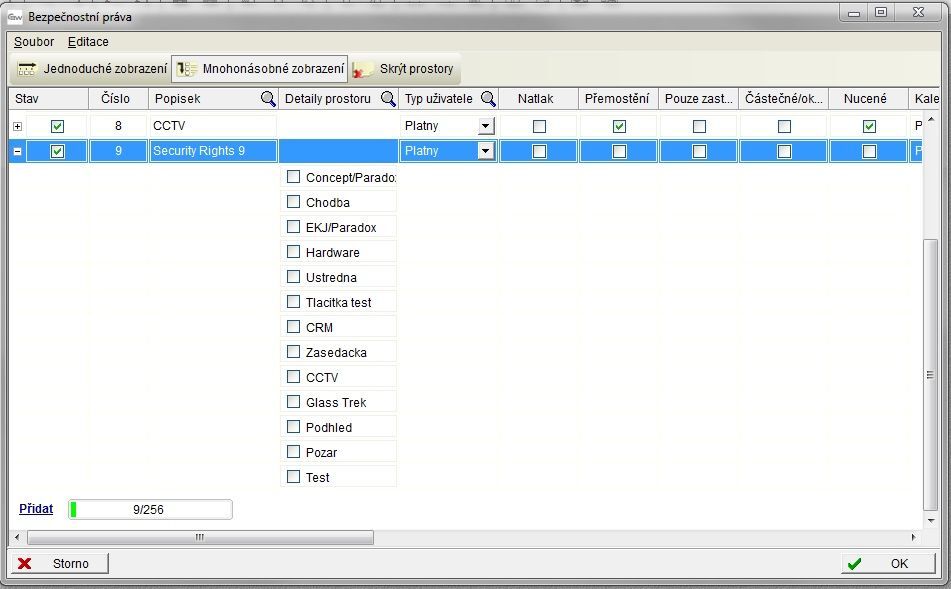Click the magnifier icon in Typ uživatele header
The width and height of the screenshot is (951, 589).
(488, 99)
